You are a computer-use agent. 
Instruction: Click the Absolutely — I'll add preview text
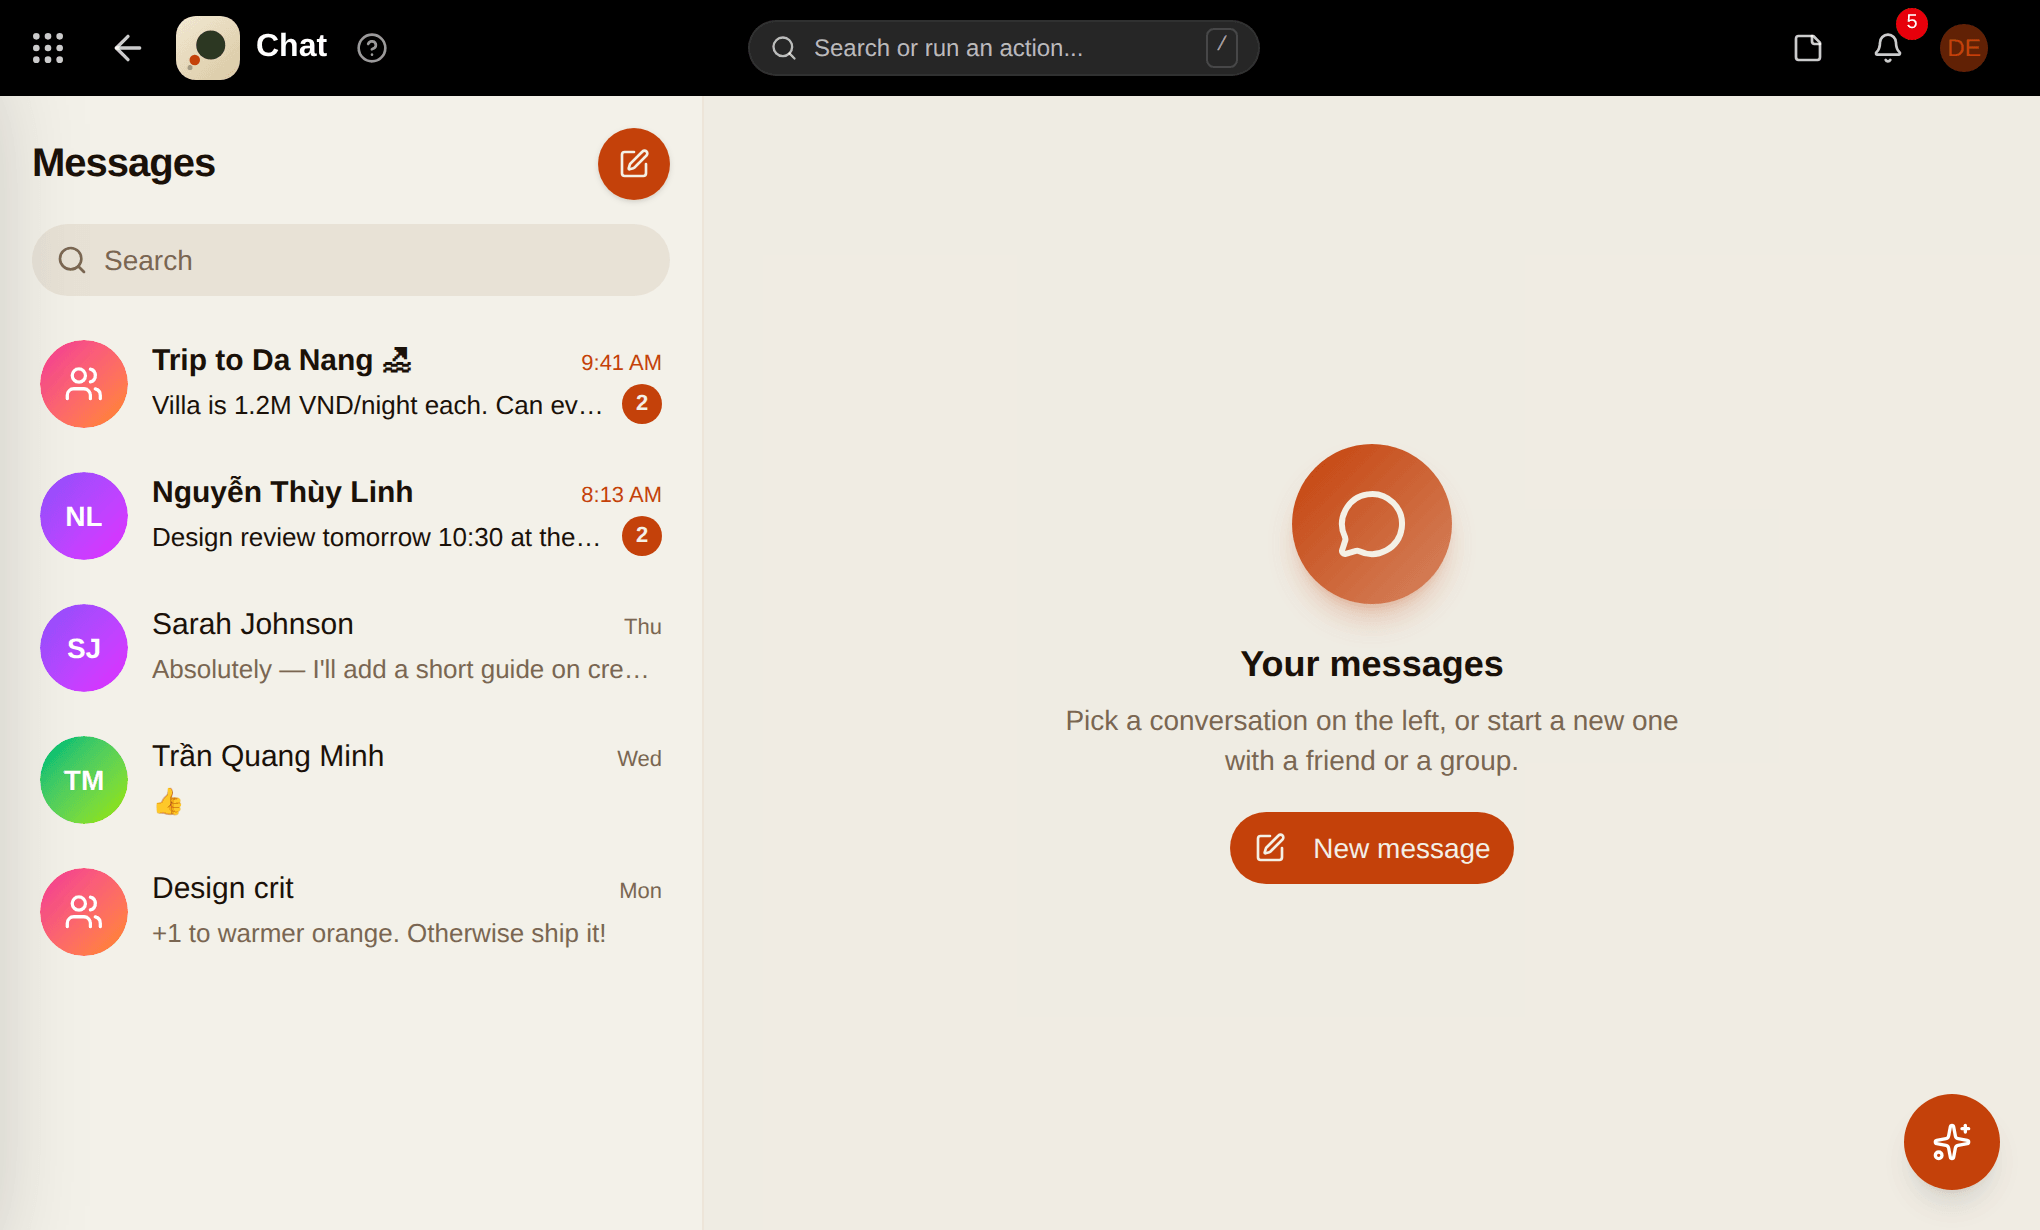(x=401, y=669)
